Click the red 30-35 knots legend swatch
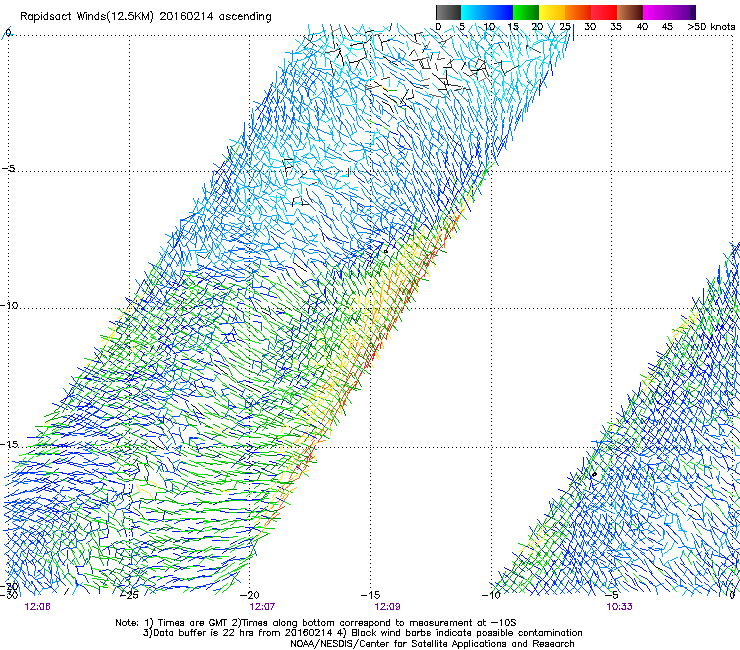This screenshot has width=740, height=650. (x=604, y=12)
